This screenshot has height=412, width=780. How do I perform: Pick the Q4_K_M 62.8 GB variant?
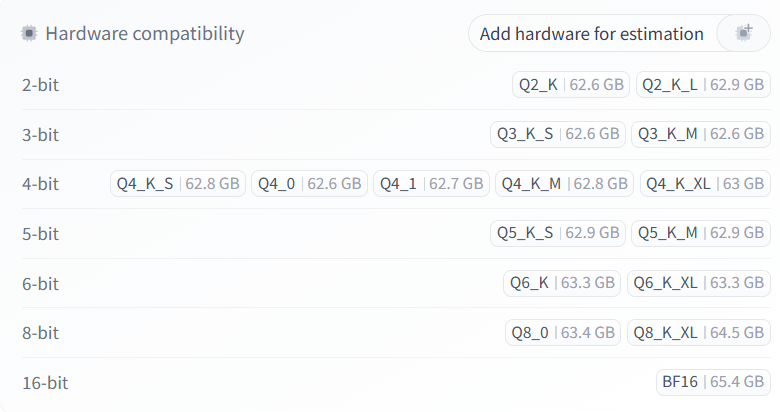click(565, 184)
